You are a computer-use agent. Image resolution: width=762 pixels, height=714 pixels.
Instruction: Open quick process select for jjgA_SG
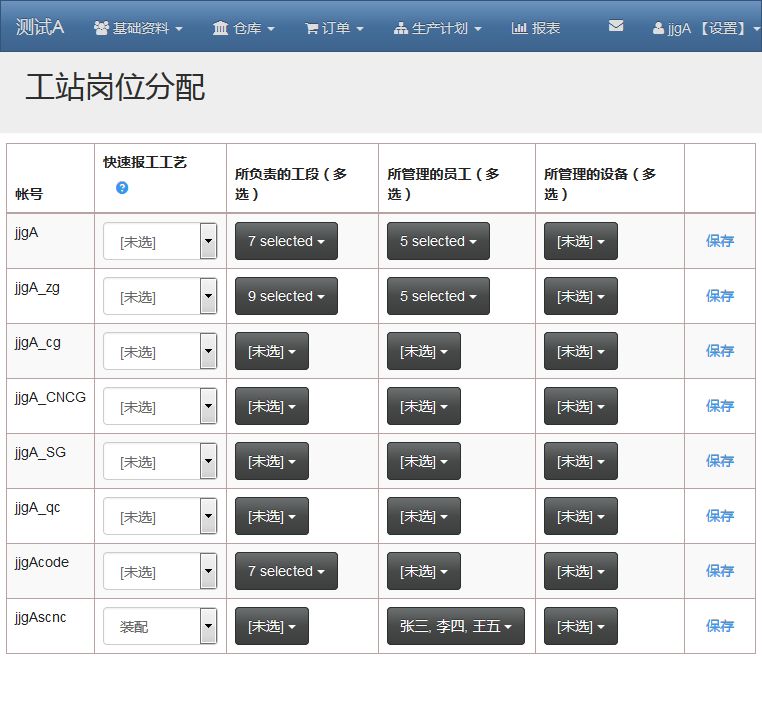tap(160, 461)
